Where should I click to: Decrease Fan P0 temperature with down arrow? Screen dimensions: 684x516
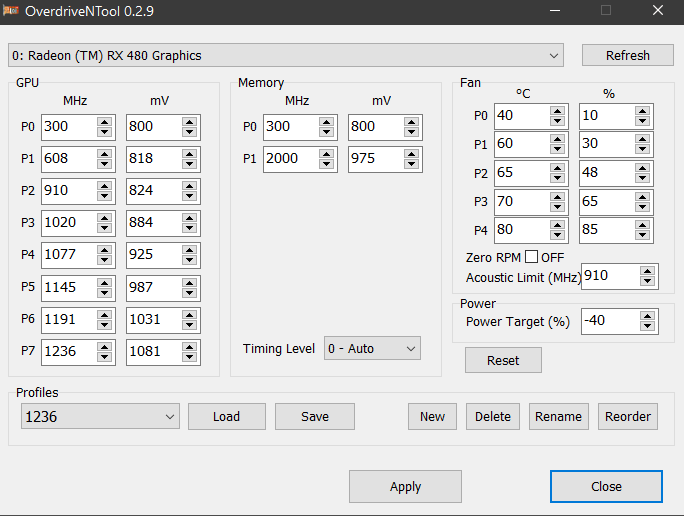(557, 121)
